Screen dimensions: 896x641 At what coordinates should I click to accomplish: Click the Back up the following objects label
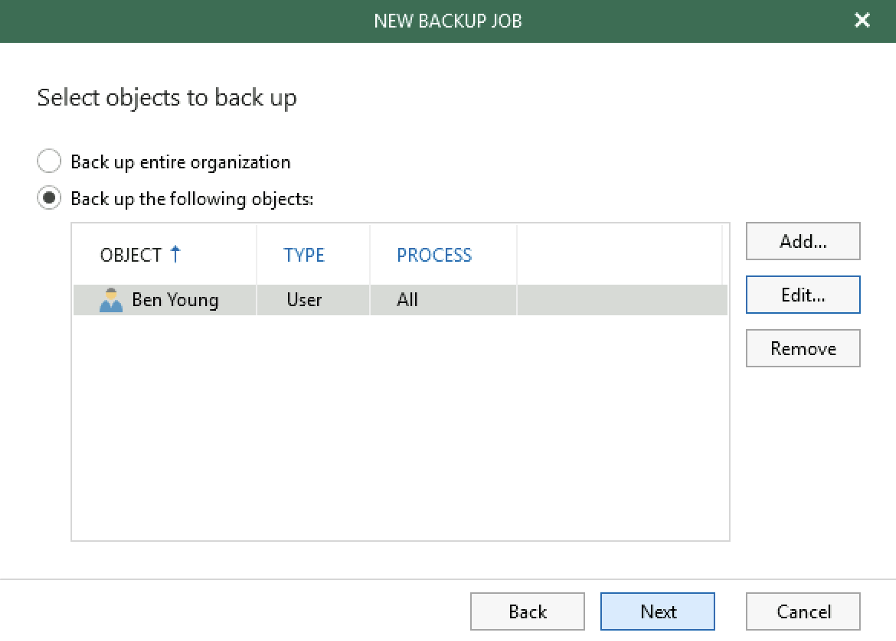pyautogui.click(x=192, y=199)
